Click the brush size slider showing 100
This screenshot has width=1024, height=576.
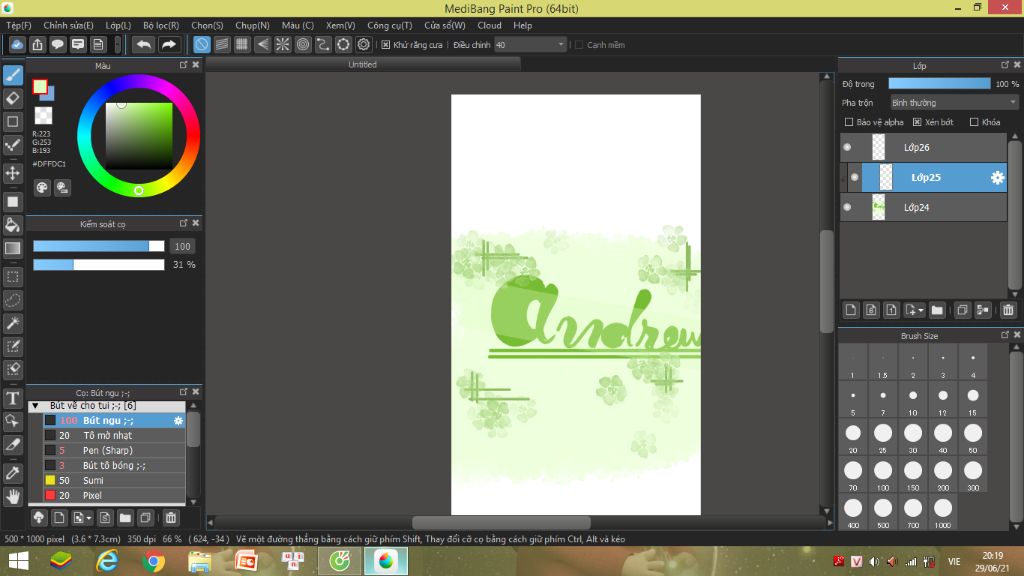tap(99, 246)
